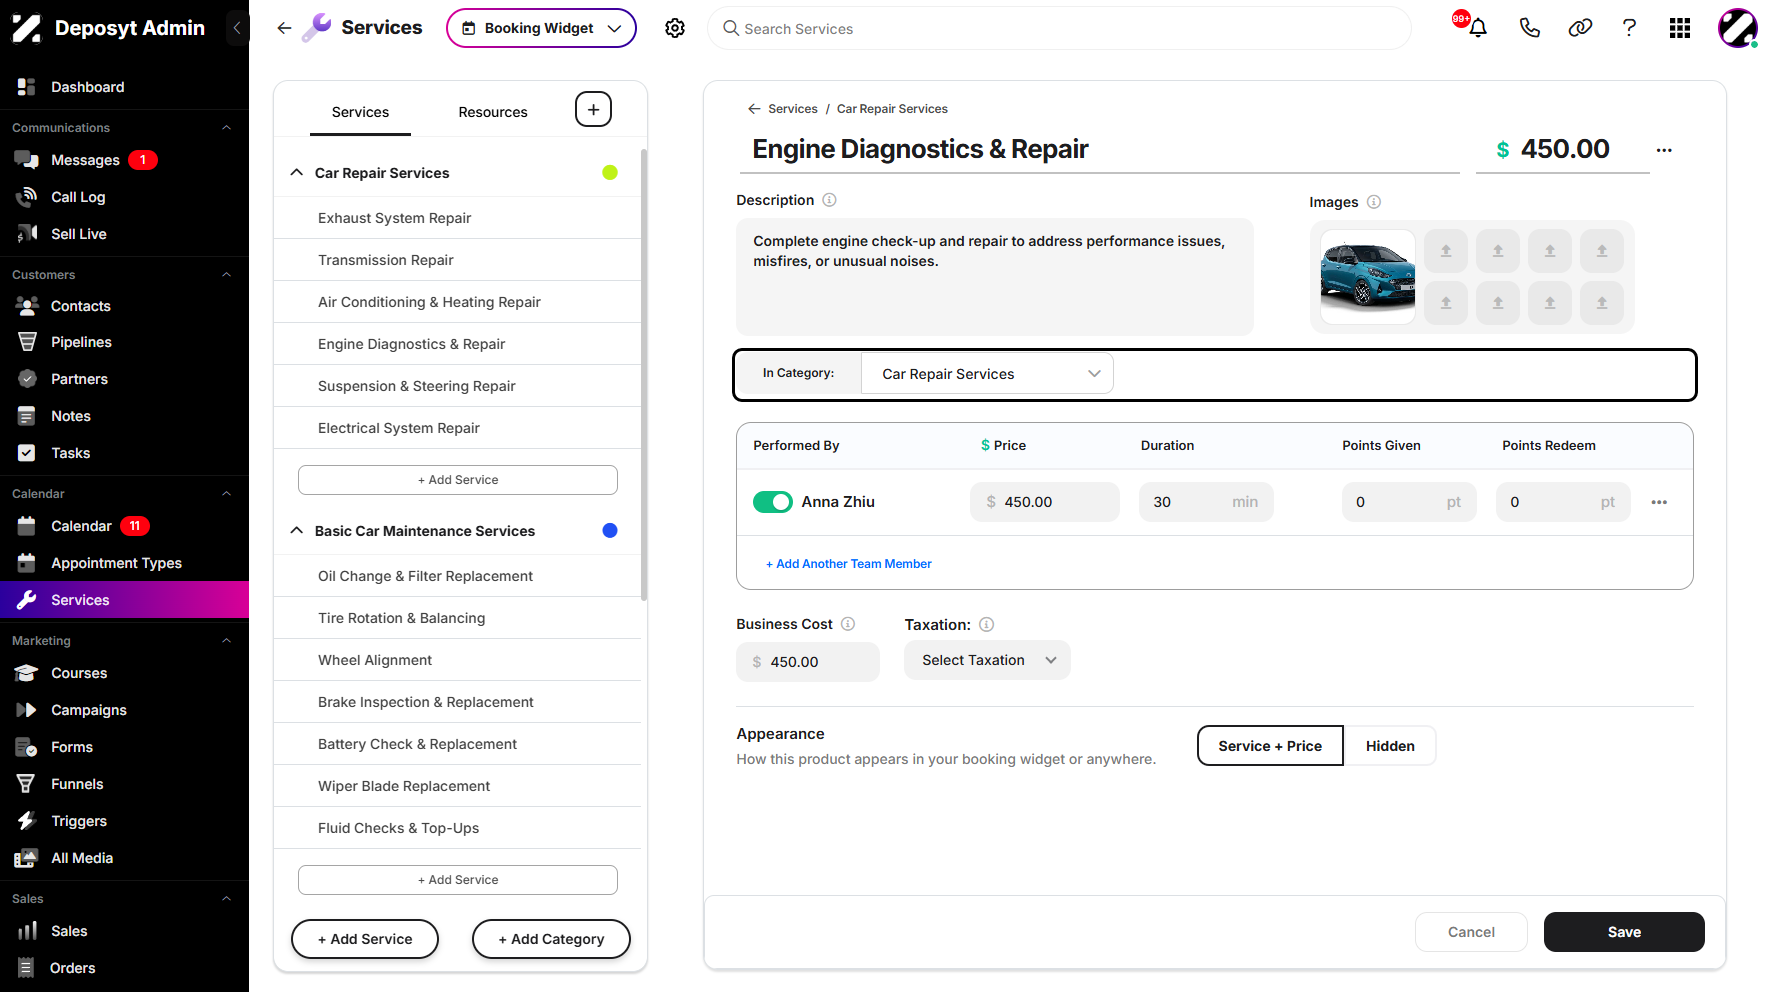The height and width of the screenshot is (992, 1782).
Task: Click the blue car image thumbnail
Action: point(1367,277)
